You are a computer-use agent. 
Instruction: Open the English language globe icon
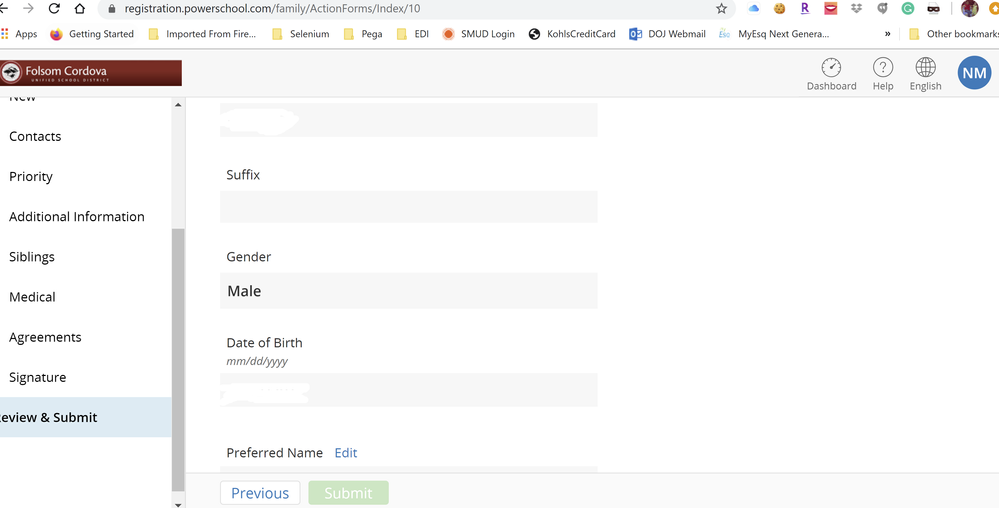[x=925, y=69]
